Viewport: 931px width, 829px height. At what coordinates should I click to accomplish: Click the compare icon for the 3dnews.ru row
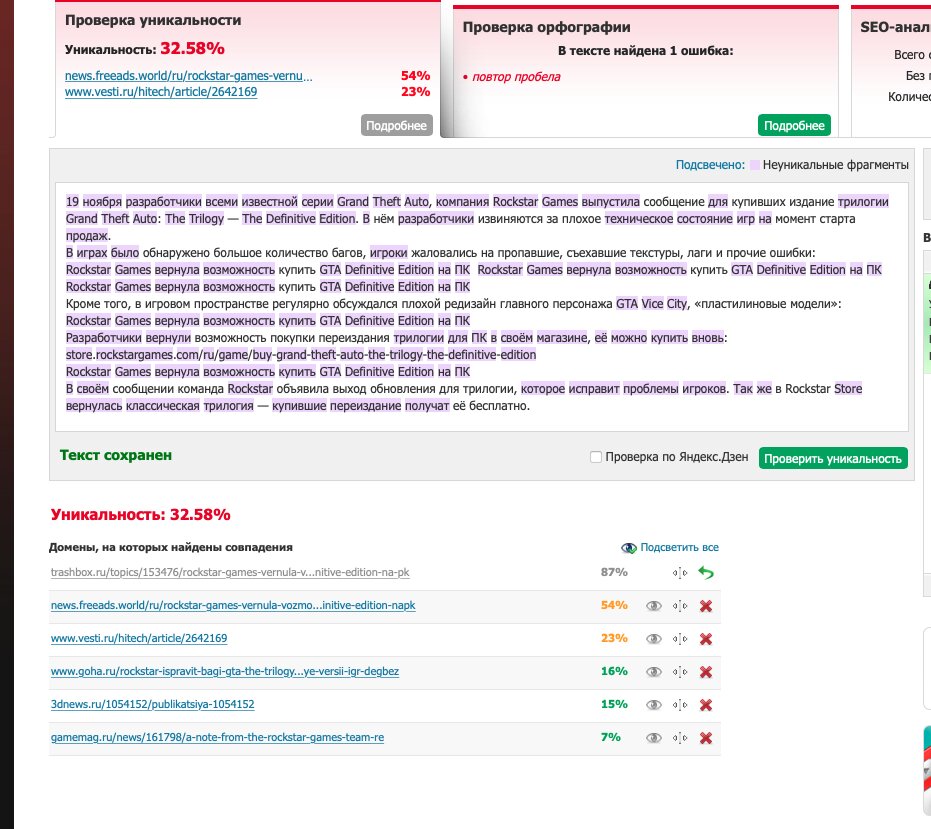pos(680,705)
